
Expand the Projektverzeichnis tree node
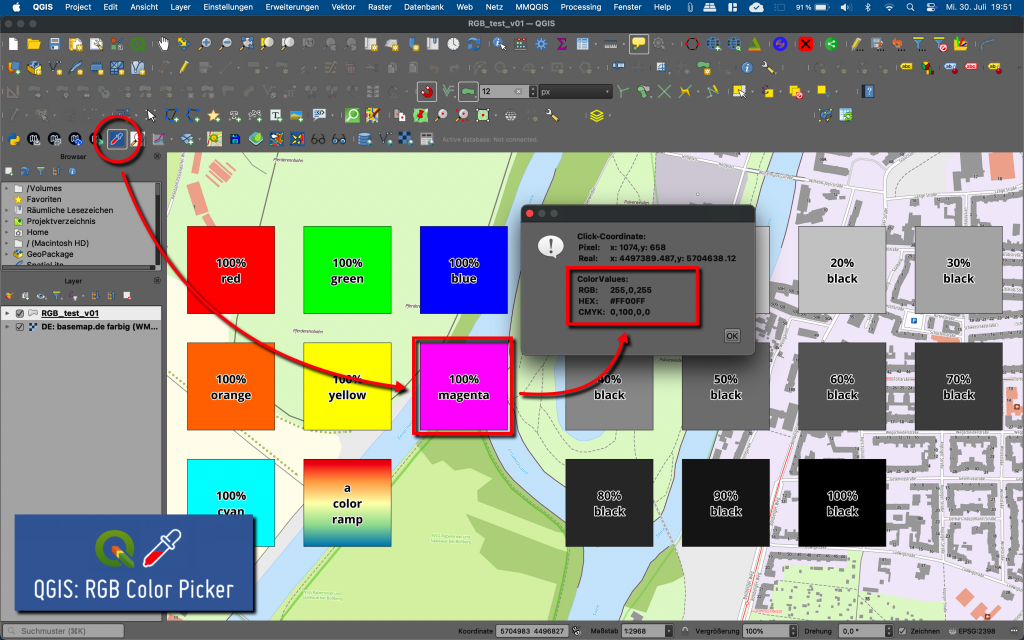tap(7, 221)
